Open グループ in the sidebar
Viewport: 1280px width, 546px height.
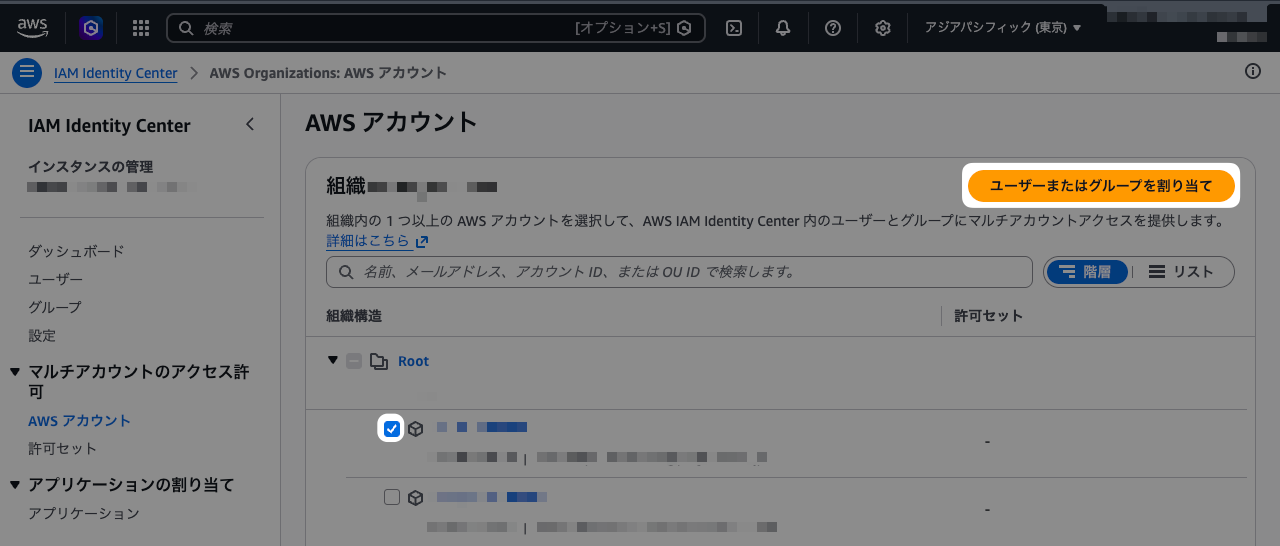[55, 307]
